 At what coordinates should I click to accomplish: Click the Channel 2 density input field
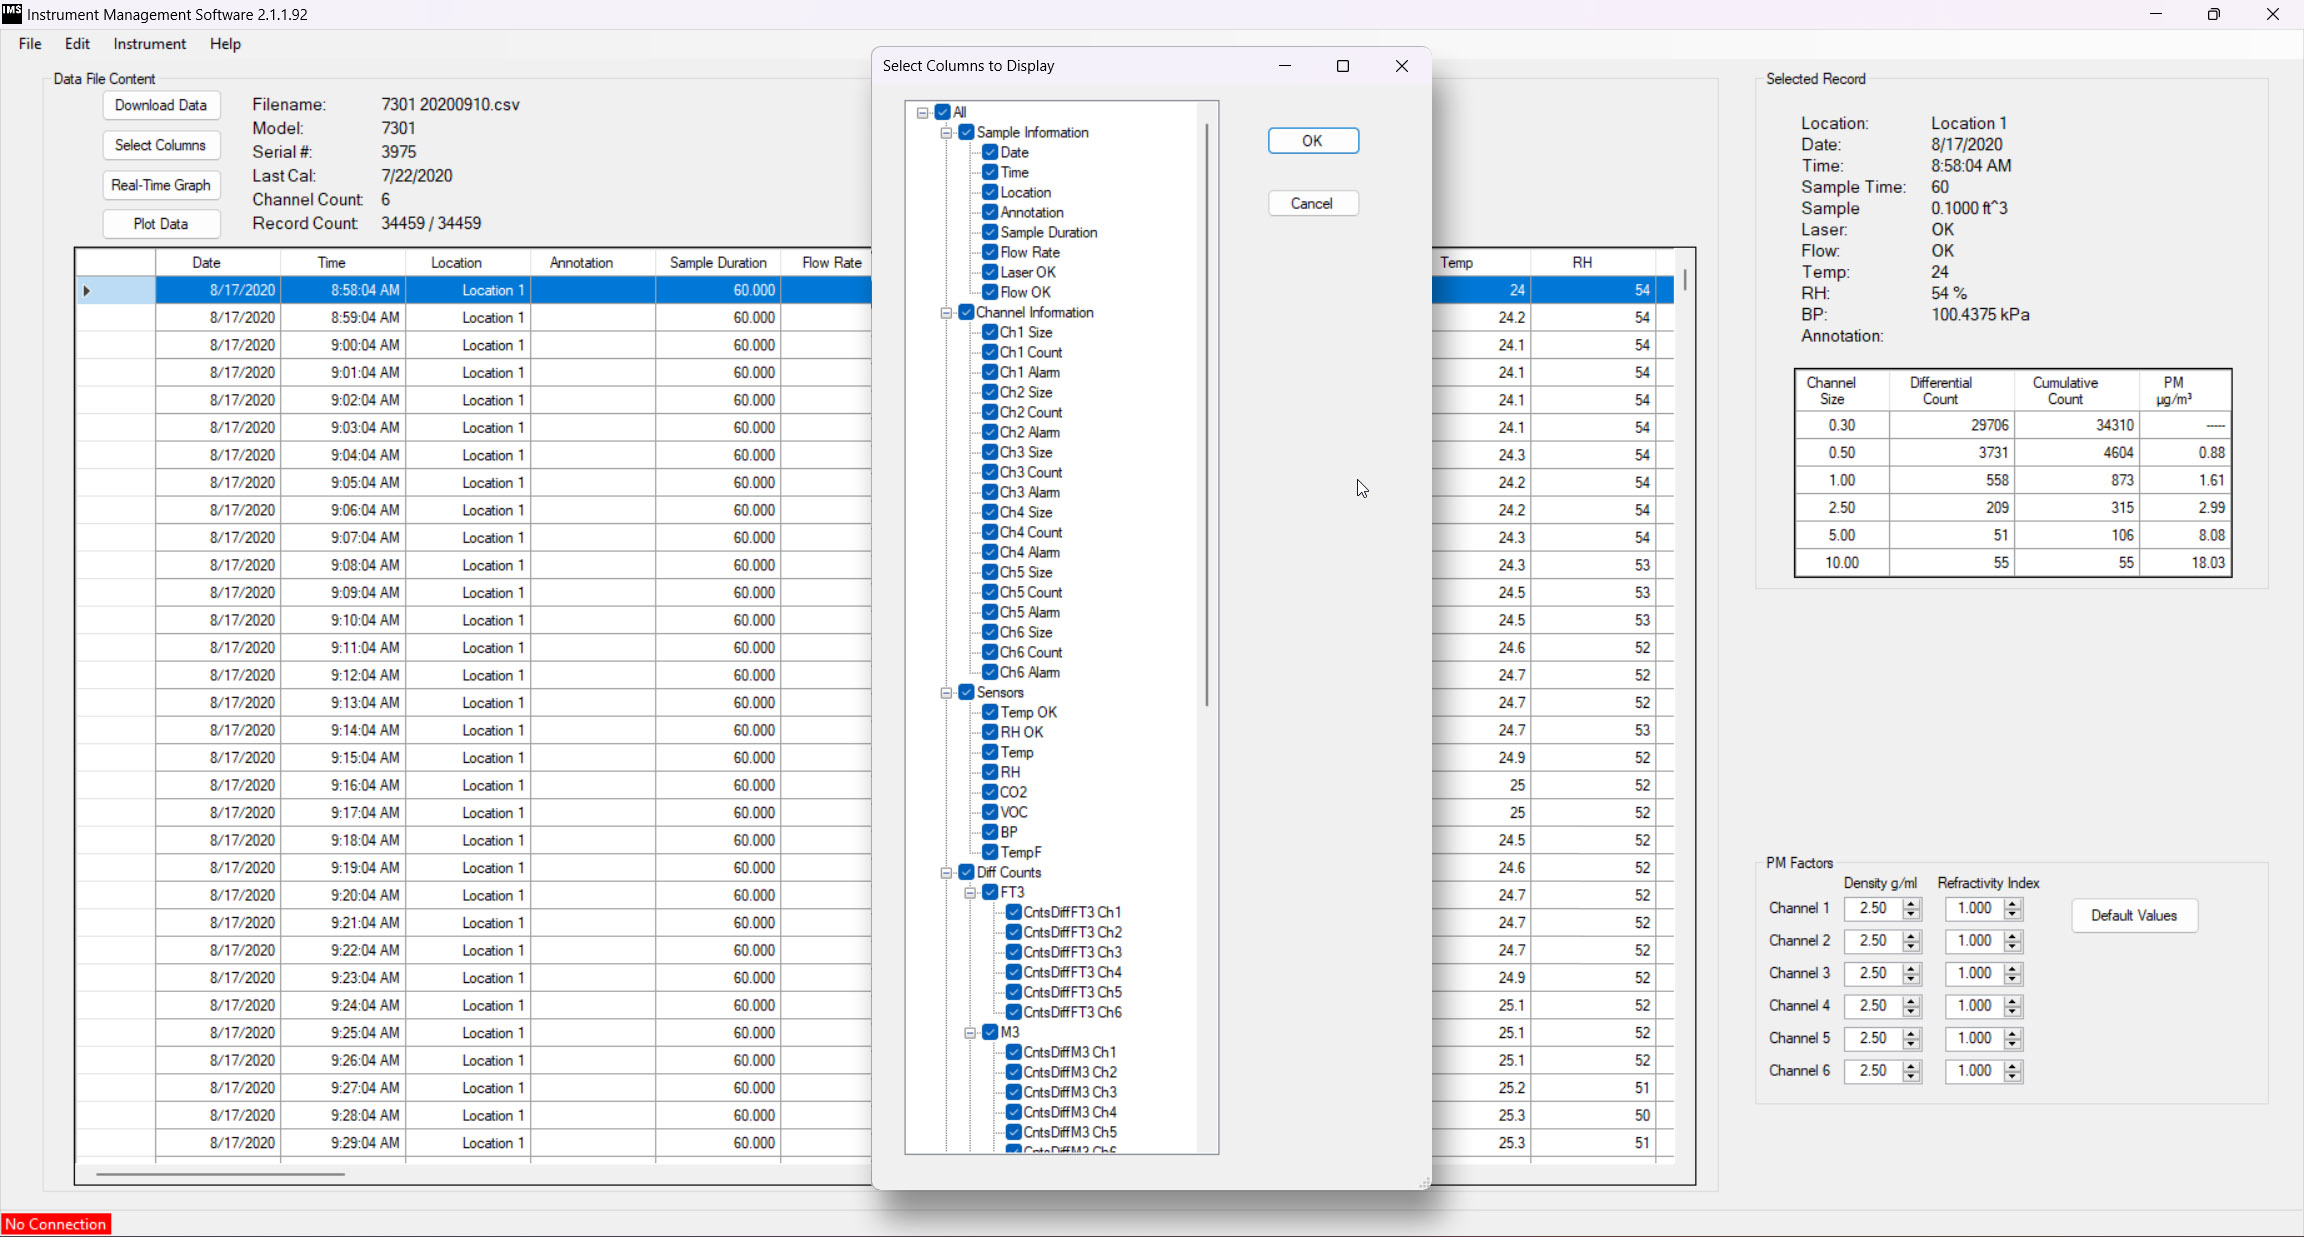1873,941
